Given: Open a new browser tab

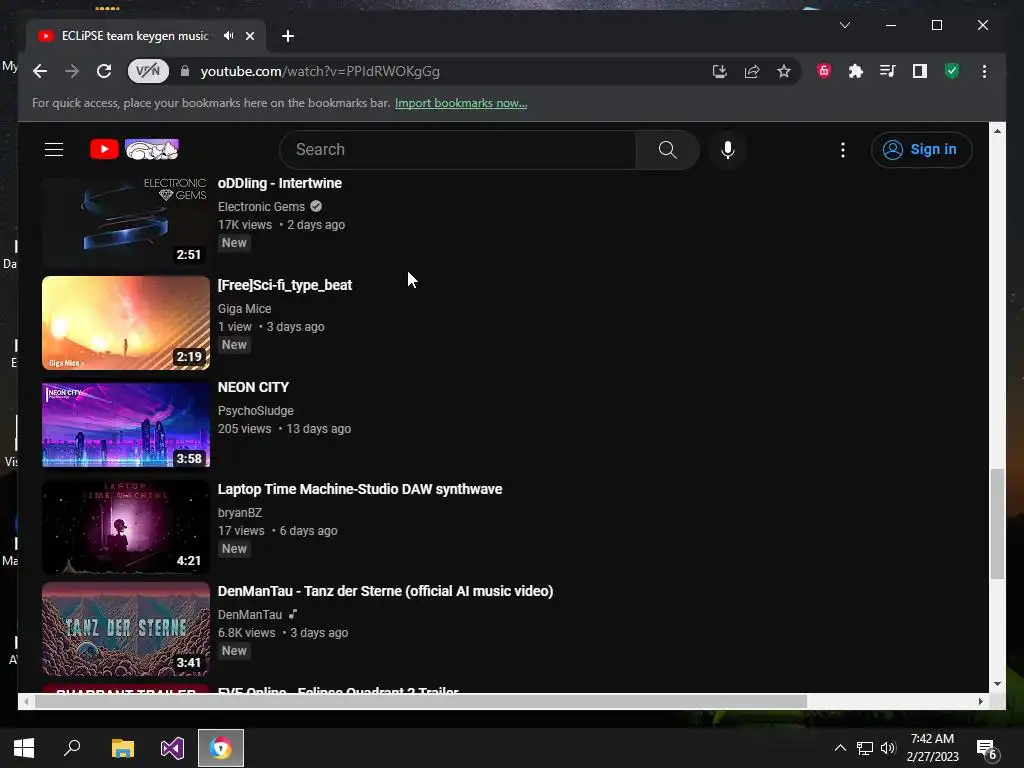Looking at the screenshot, I should click(287, 36).
